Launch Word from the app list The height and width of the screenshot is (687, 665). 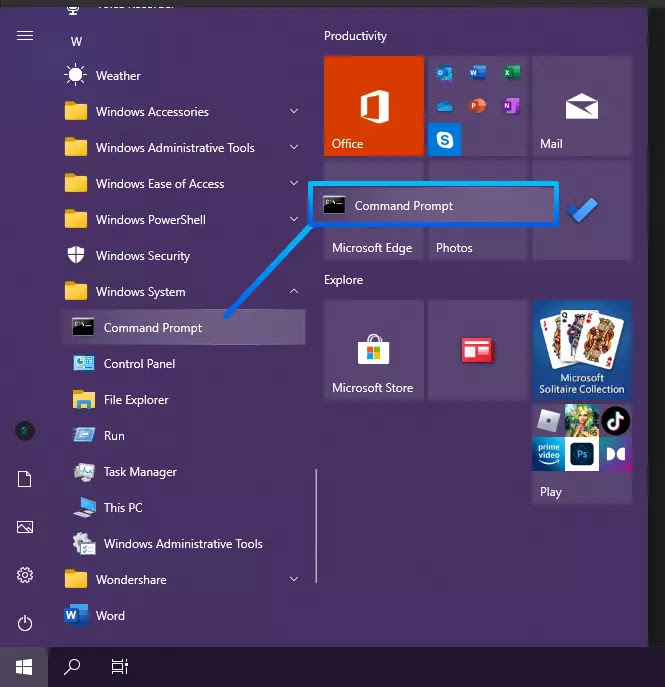tap(183, 615)
